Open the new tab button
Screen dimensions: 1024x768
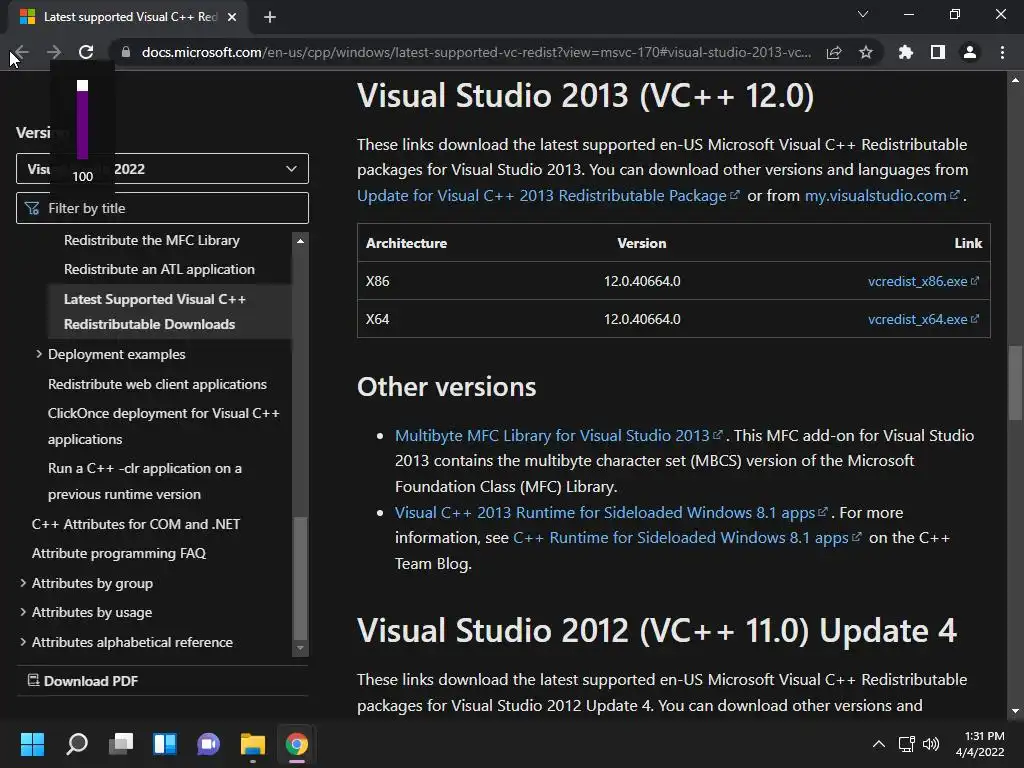(270, 17)
